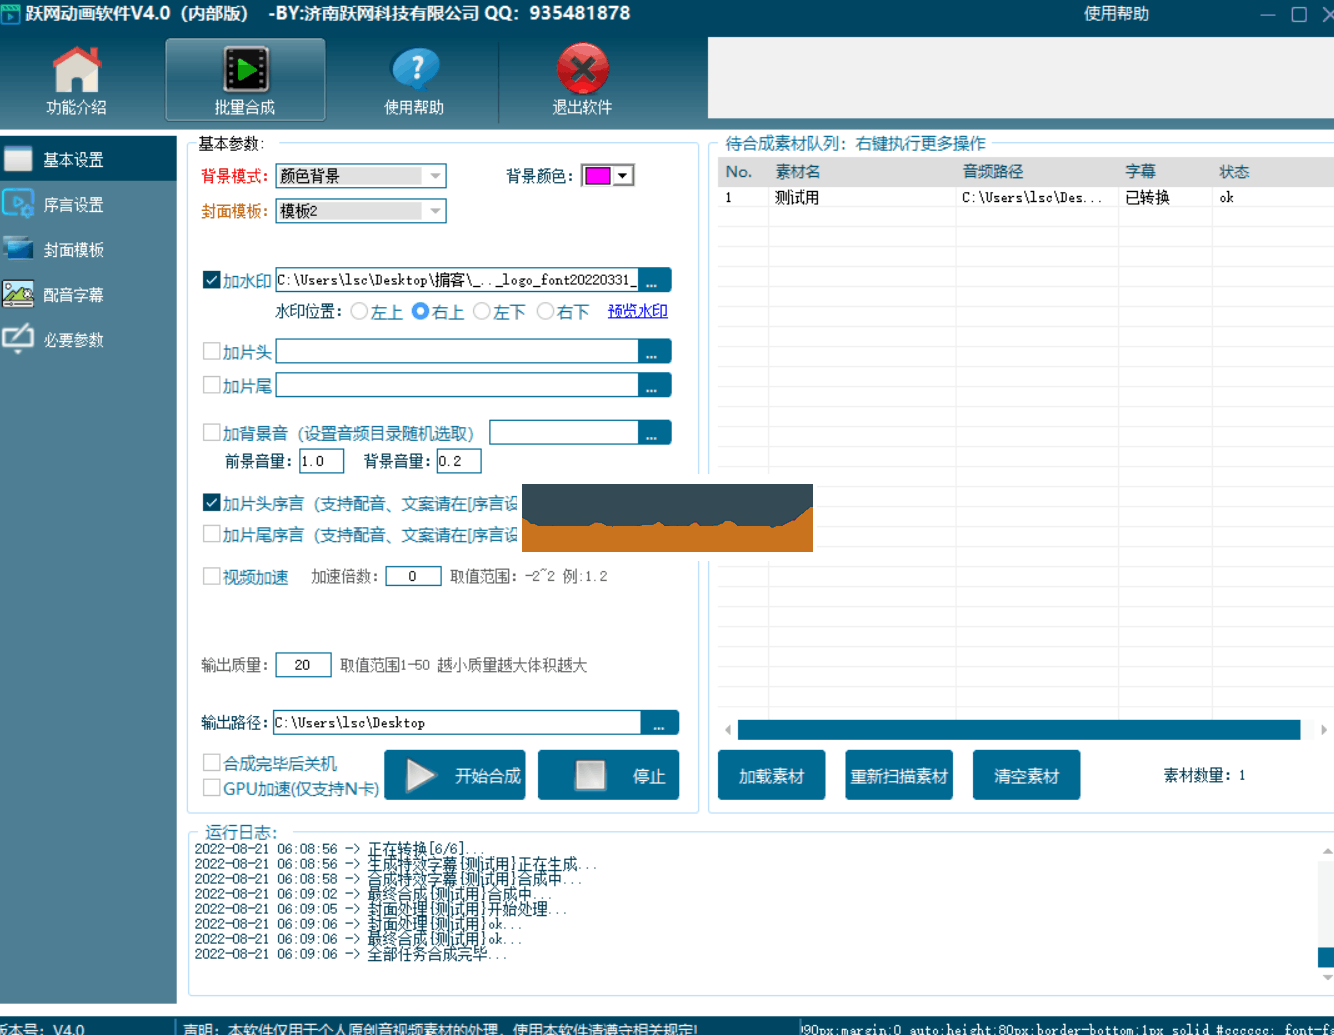Click 音频路径 column header
1334x1035 pixels.
(x=992, y=172)
